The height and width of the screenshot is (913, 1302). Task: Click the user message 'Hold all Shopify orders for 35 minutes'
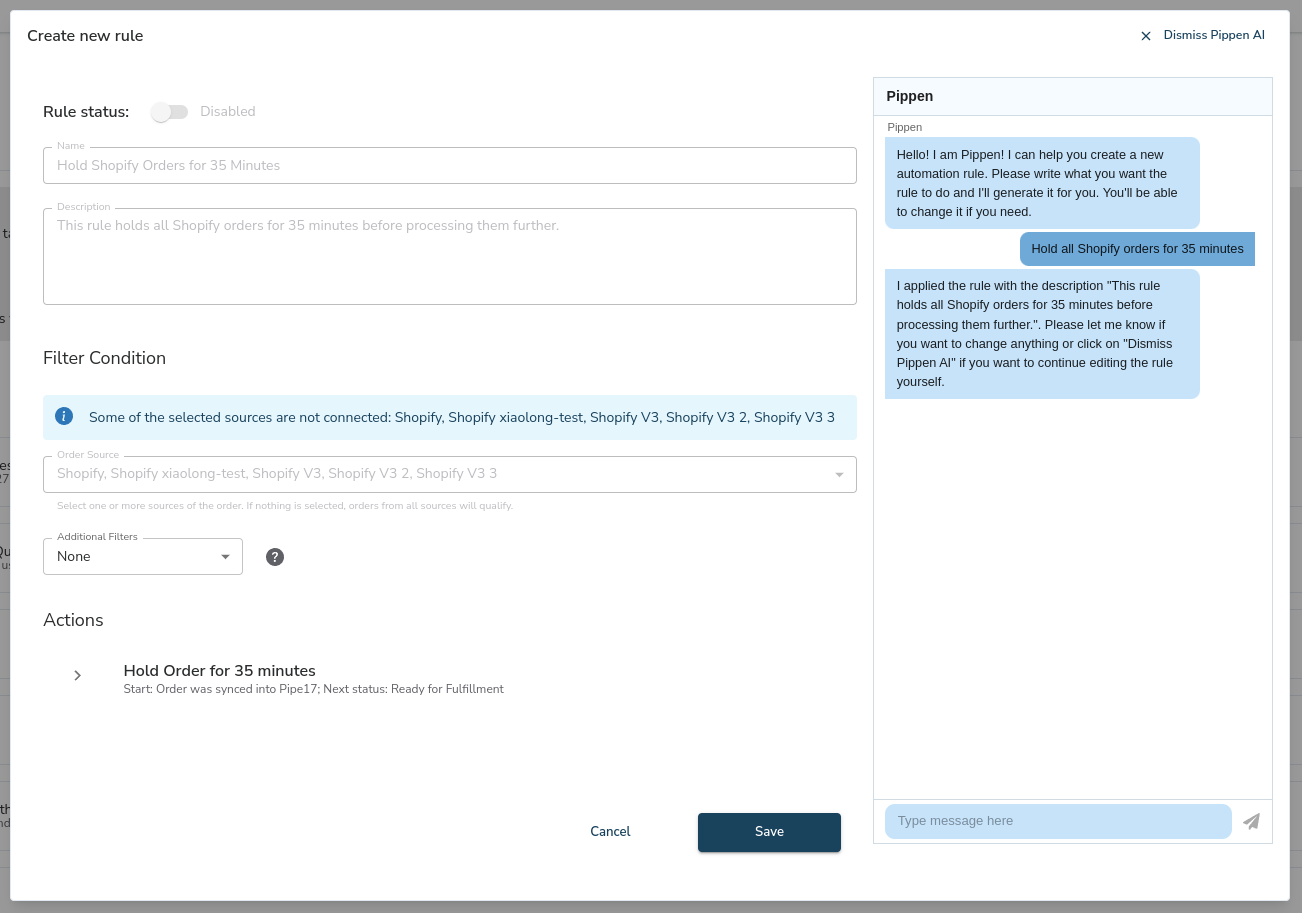pyautogui.click(x=1137, y=249)
